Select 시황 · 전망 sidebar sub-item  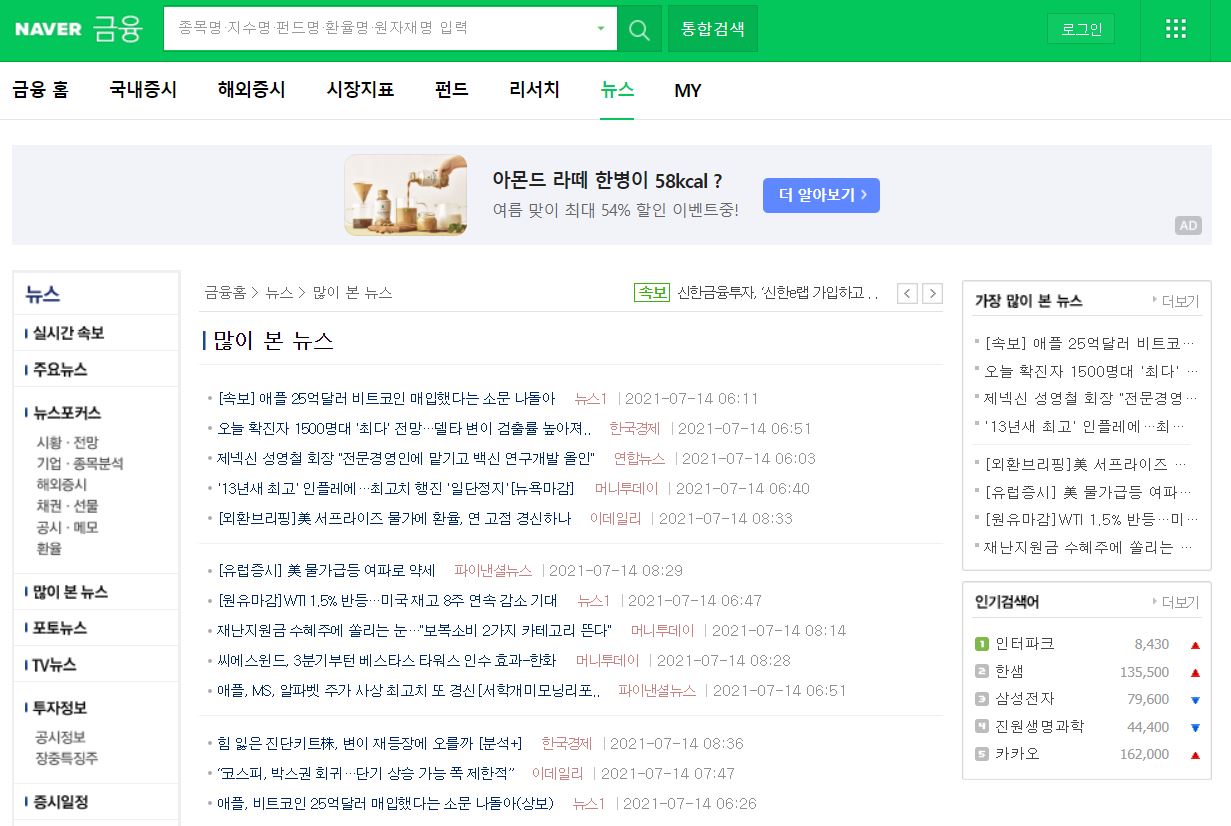tap(67, 443)
